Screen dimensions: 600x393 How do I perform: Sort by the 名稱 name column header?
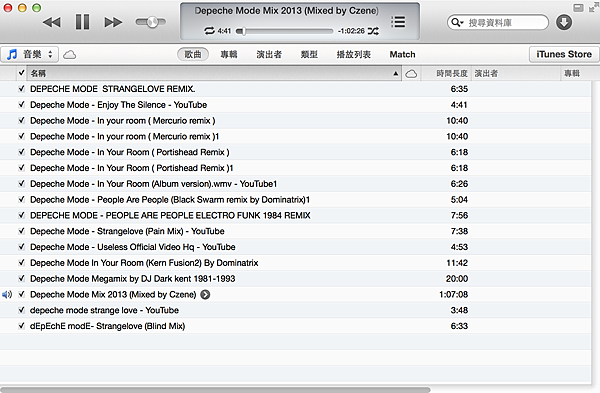(x=214, y=73)
